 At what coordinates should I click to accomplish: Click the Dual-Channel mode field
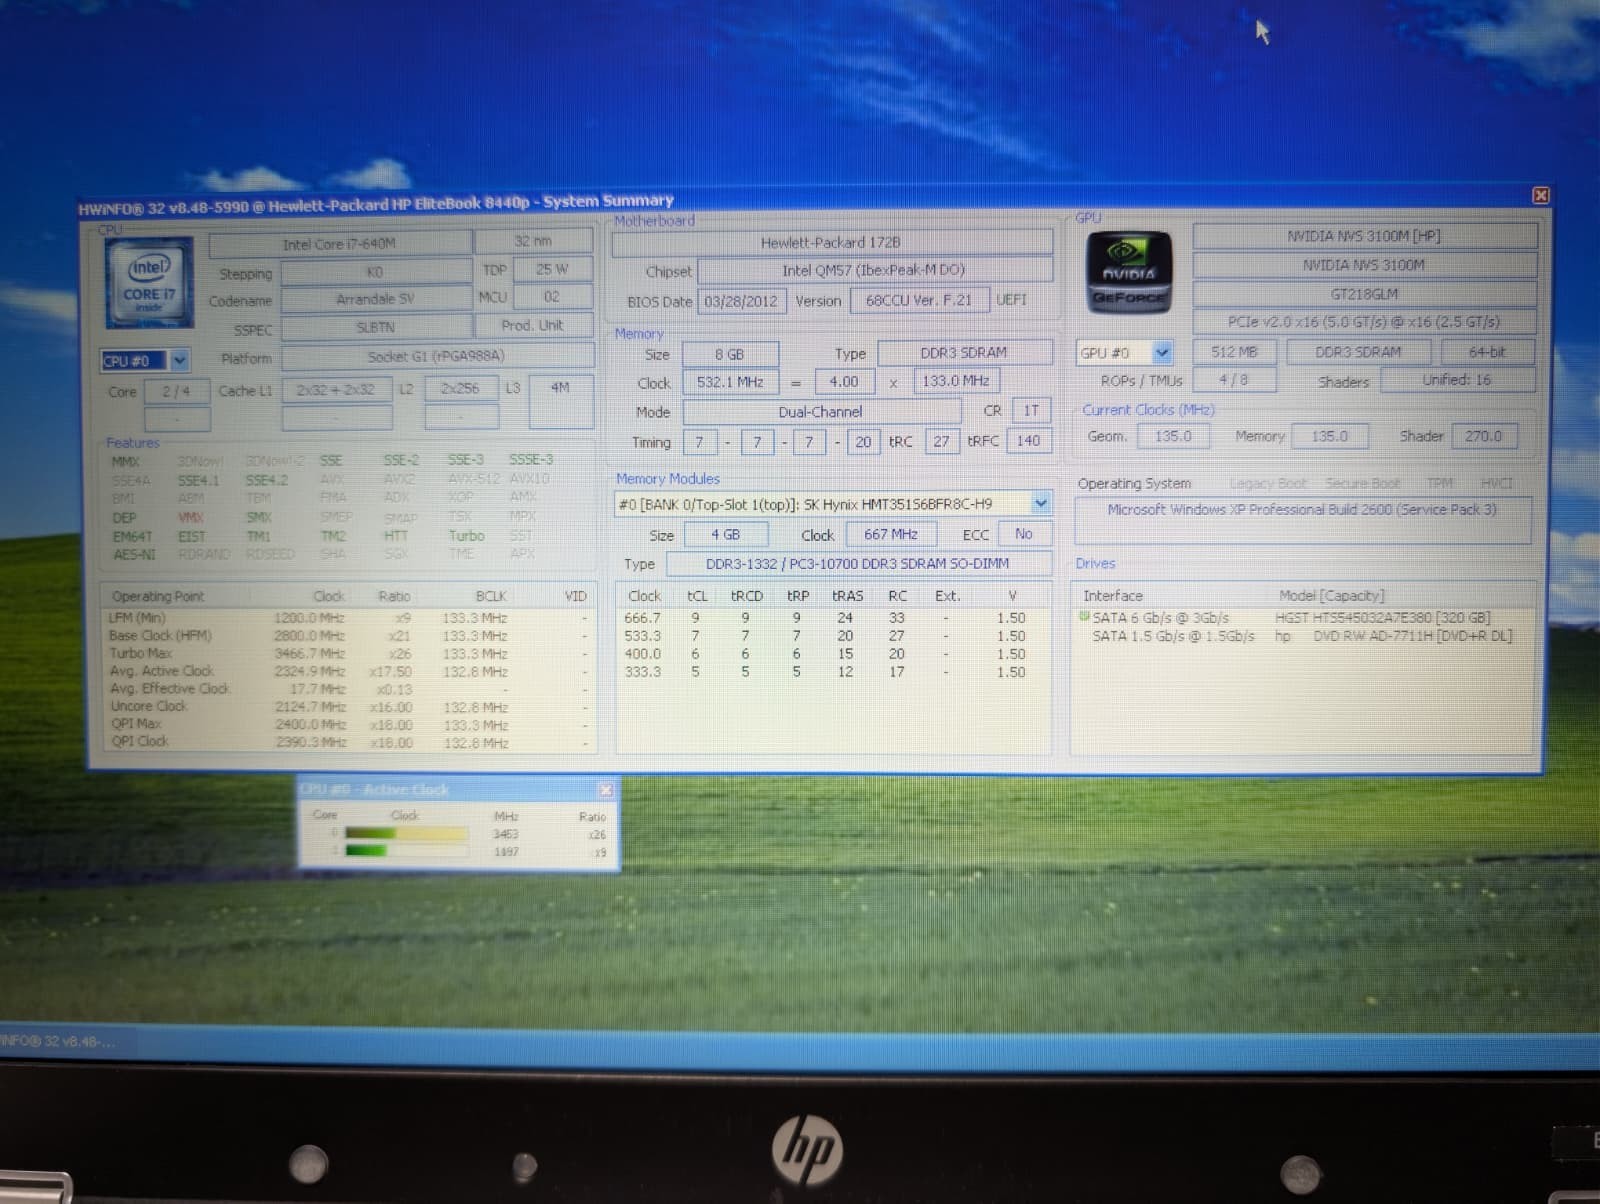pyautogui.click(x=822, y=412)
